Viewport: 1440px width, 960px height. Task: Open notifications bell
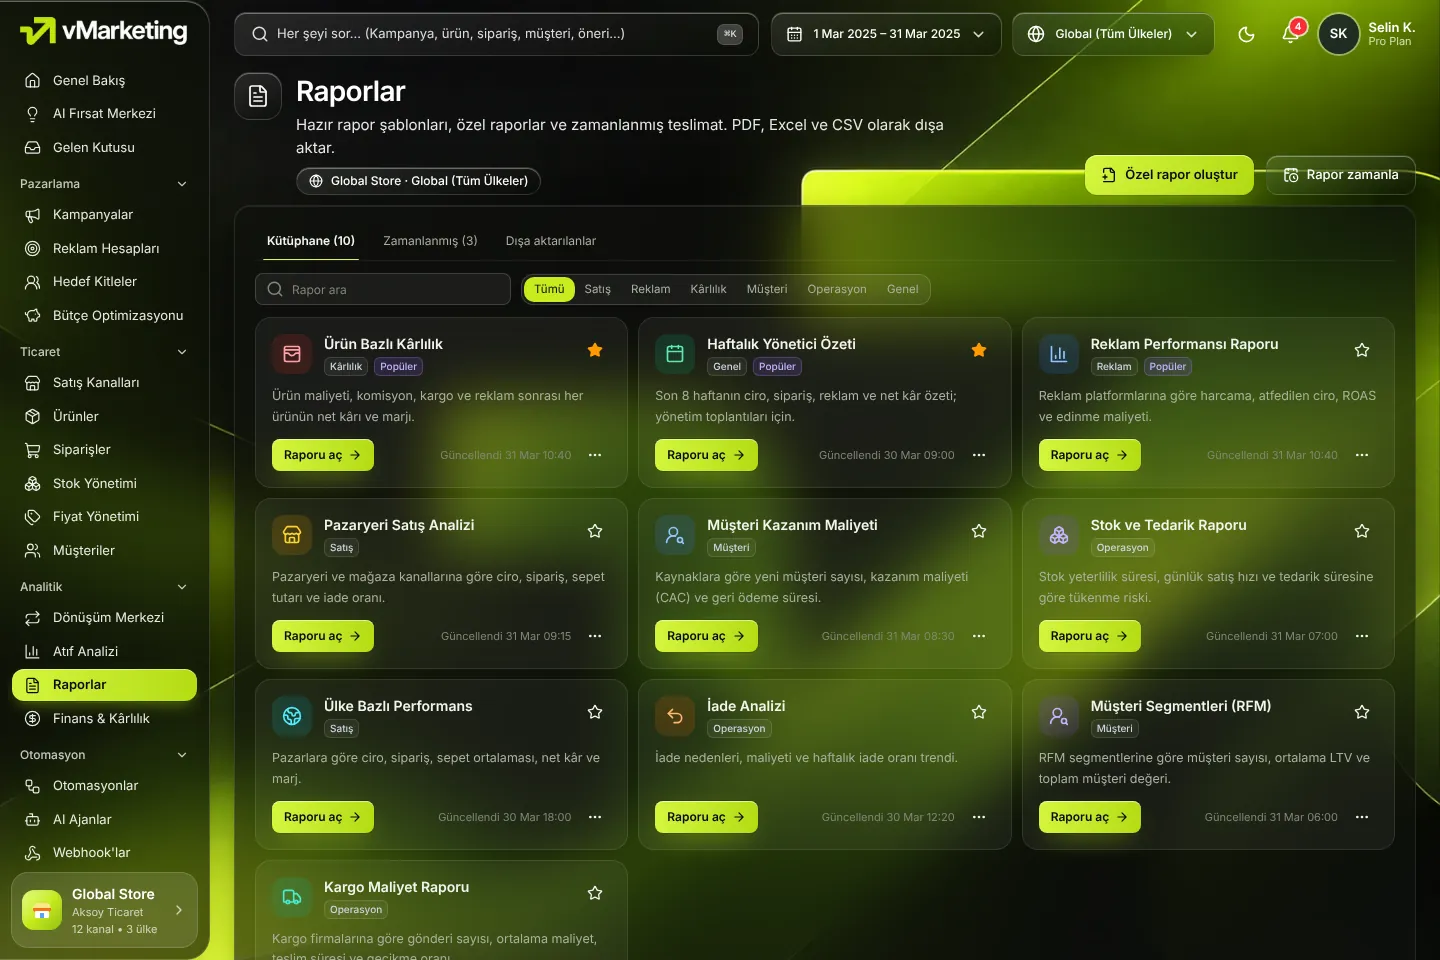coord(1291,34)
